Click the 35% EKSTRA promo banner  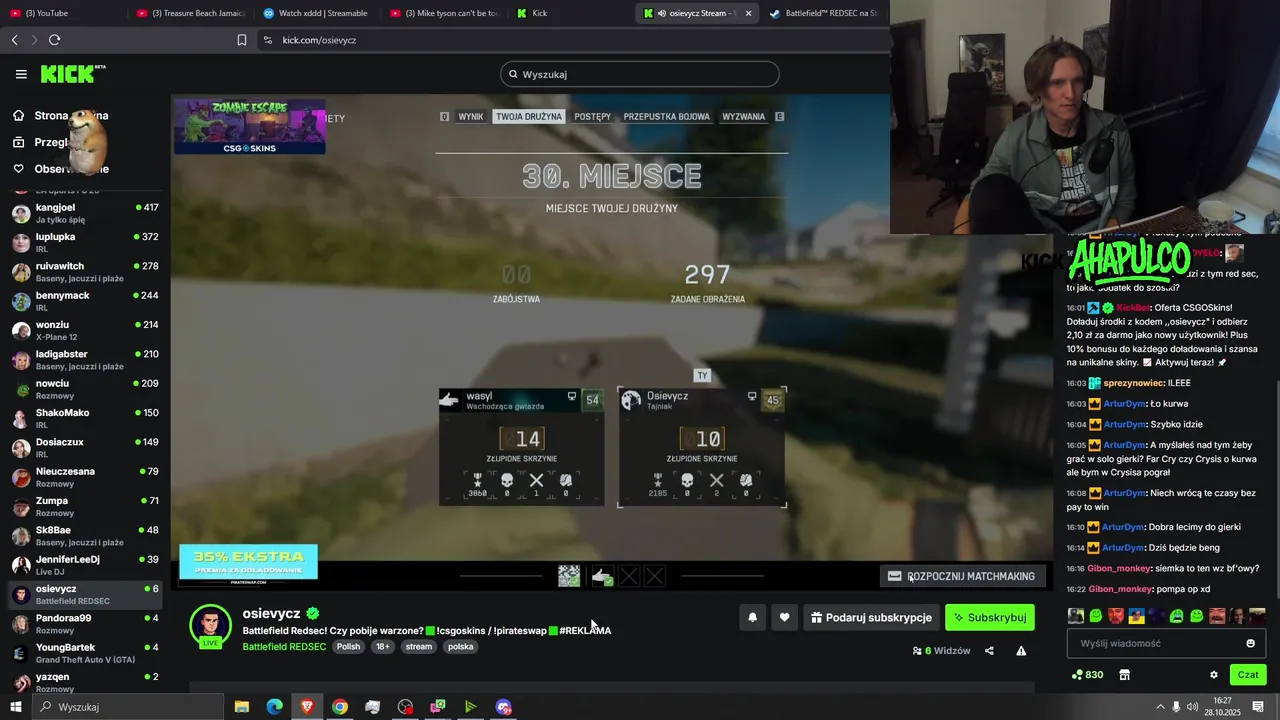pyautogui.click(x=248, y=562)
